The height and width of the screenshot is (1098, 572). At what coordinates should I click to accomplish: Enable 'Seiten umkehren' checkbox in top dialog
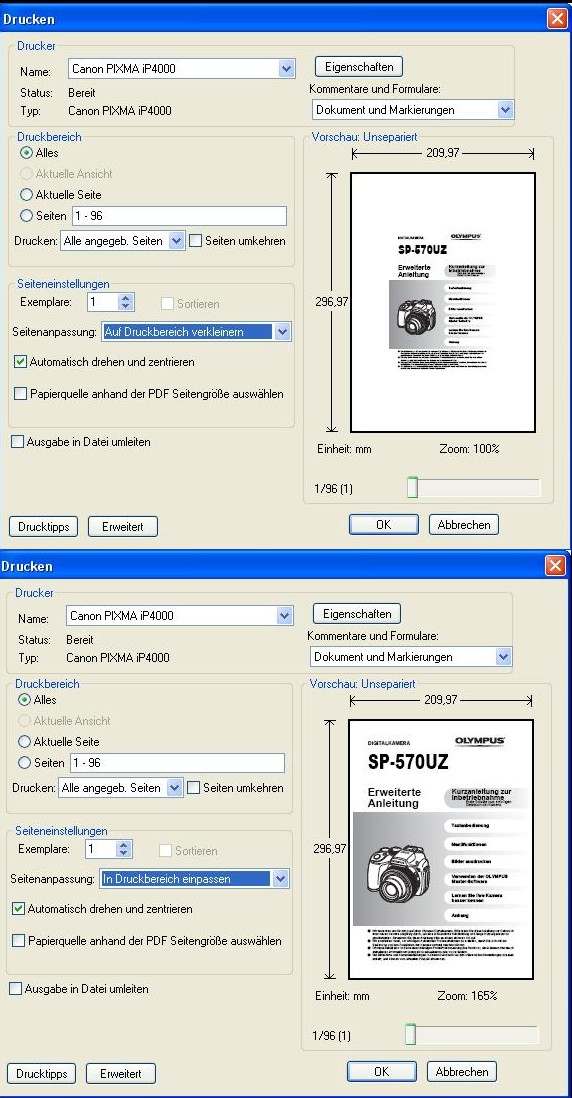pyautogui.click(x=196, y=241)
